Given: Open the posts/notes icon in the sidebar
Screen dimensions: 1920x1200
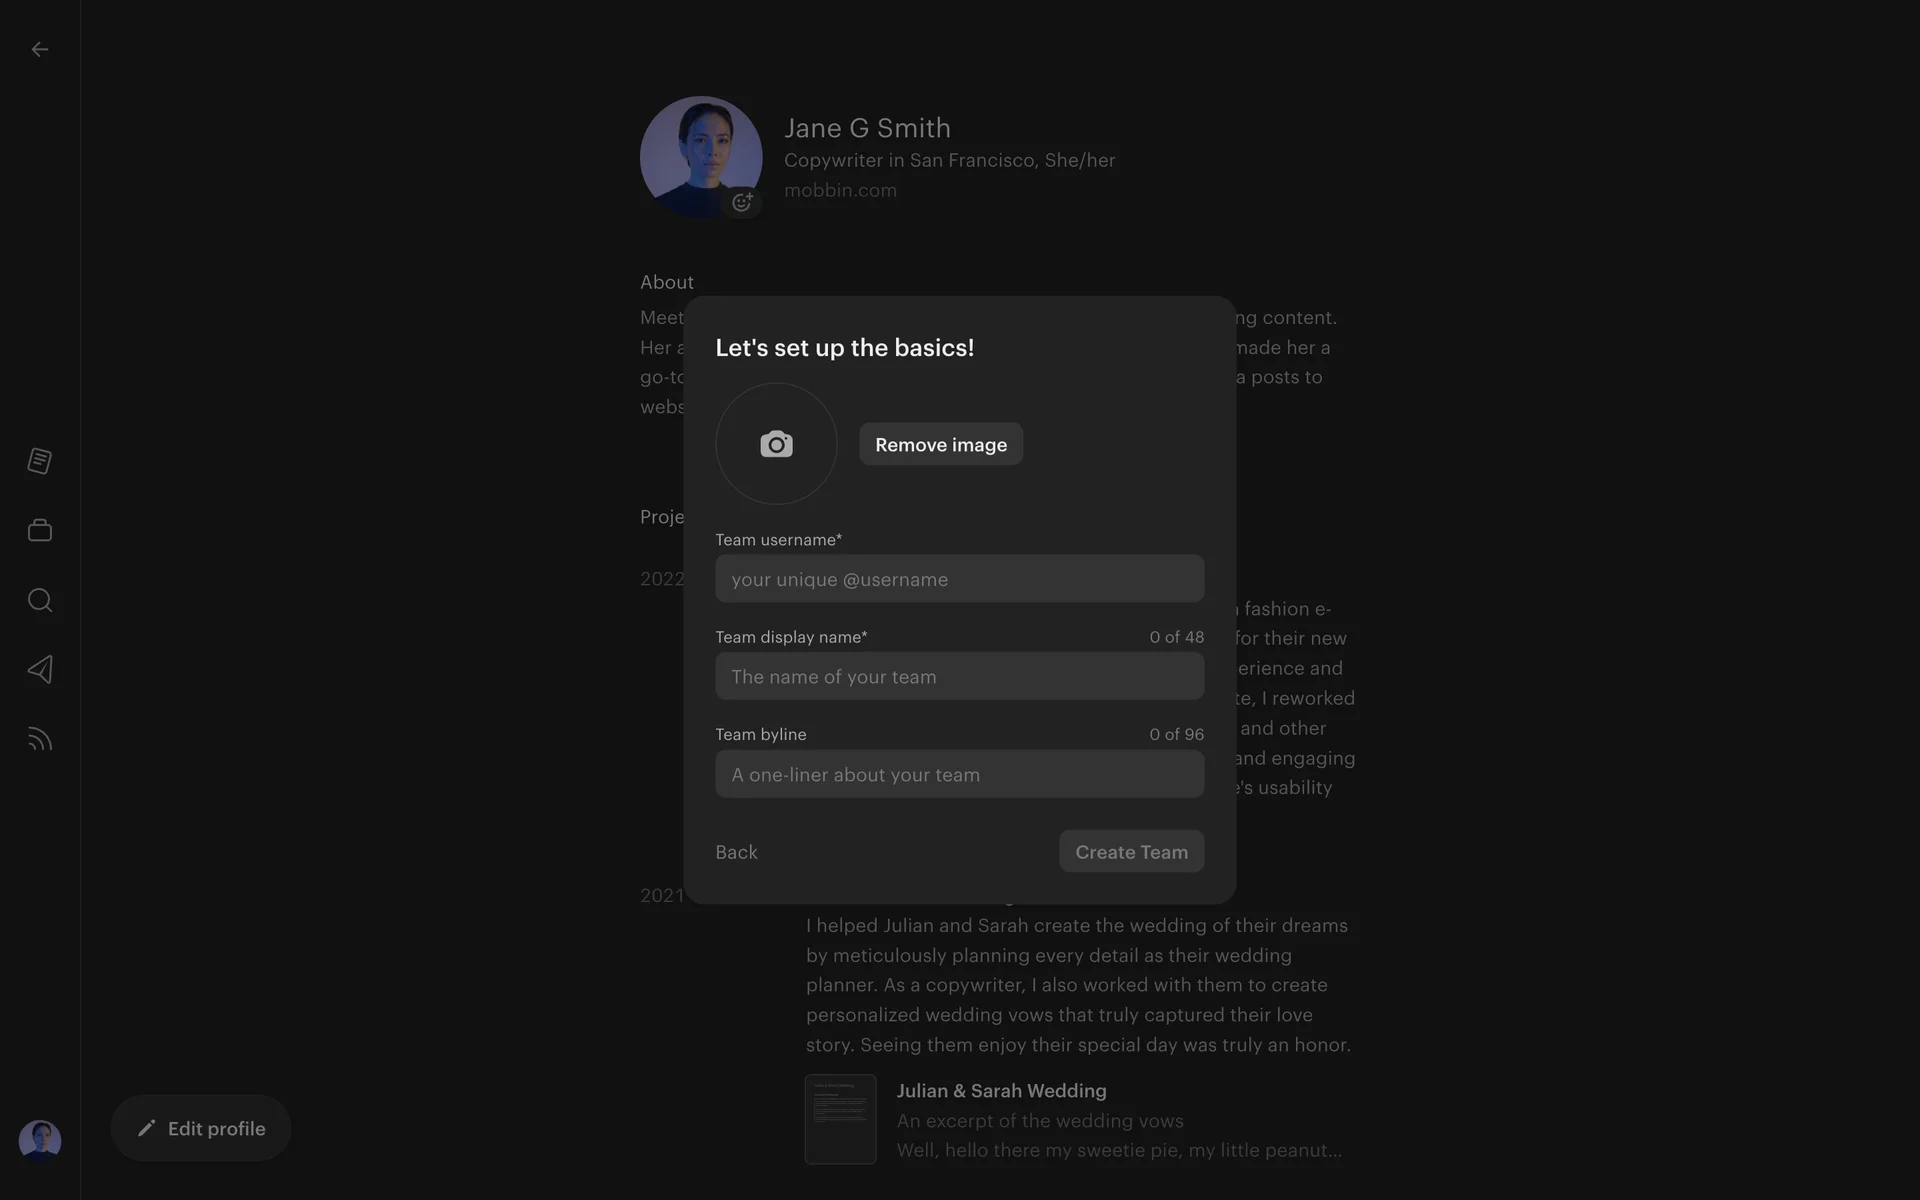Looking at the screenshot, I should (40, 461).
